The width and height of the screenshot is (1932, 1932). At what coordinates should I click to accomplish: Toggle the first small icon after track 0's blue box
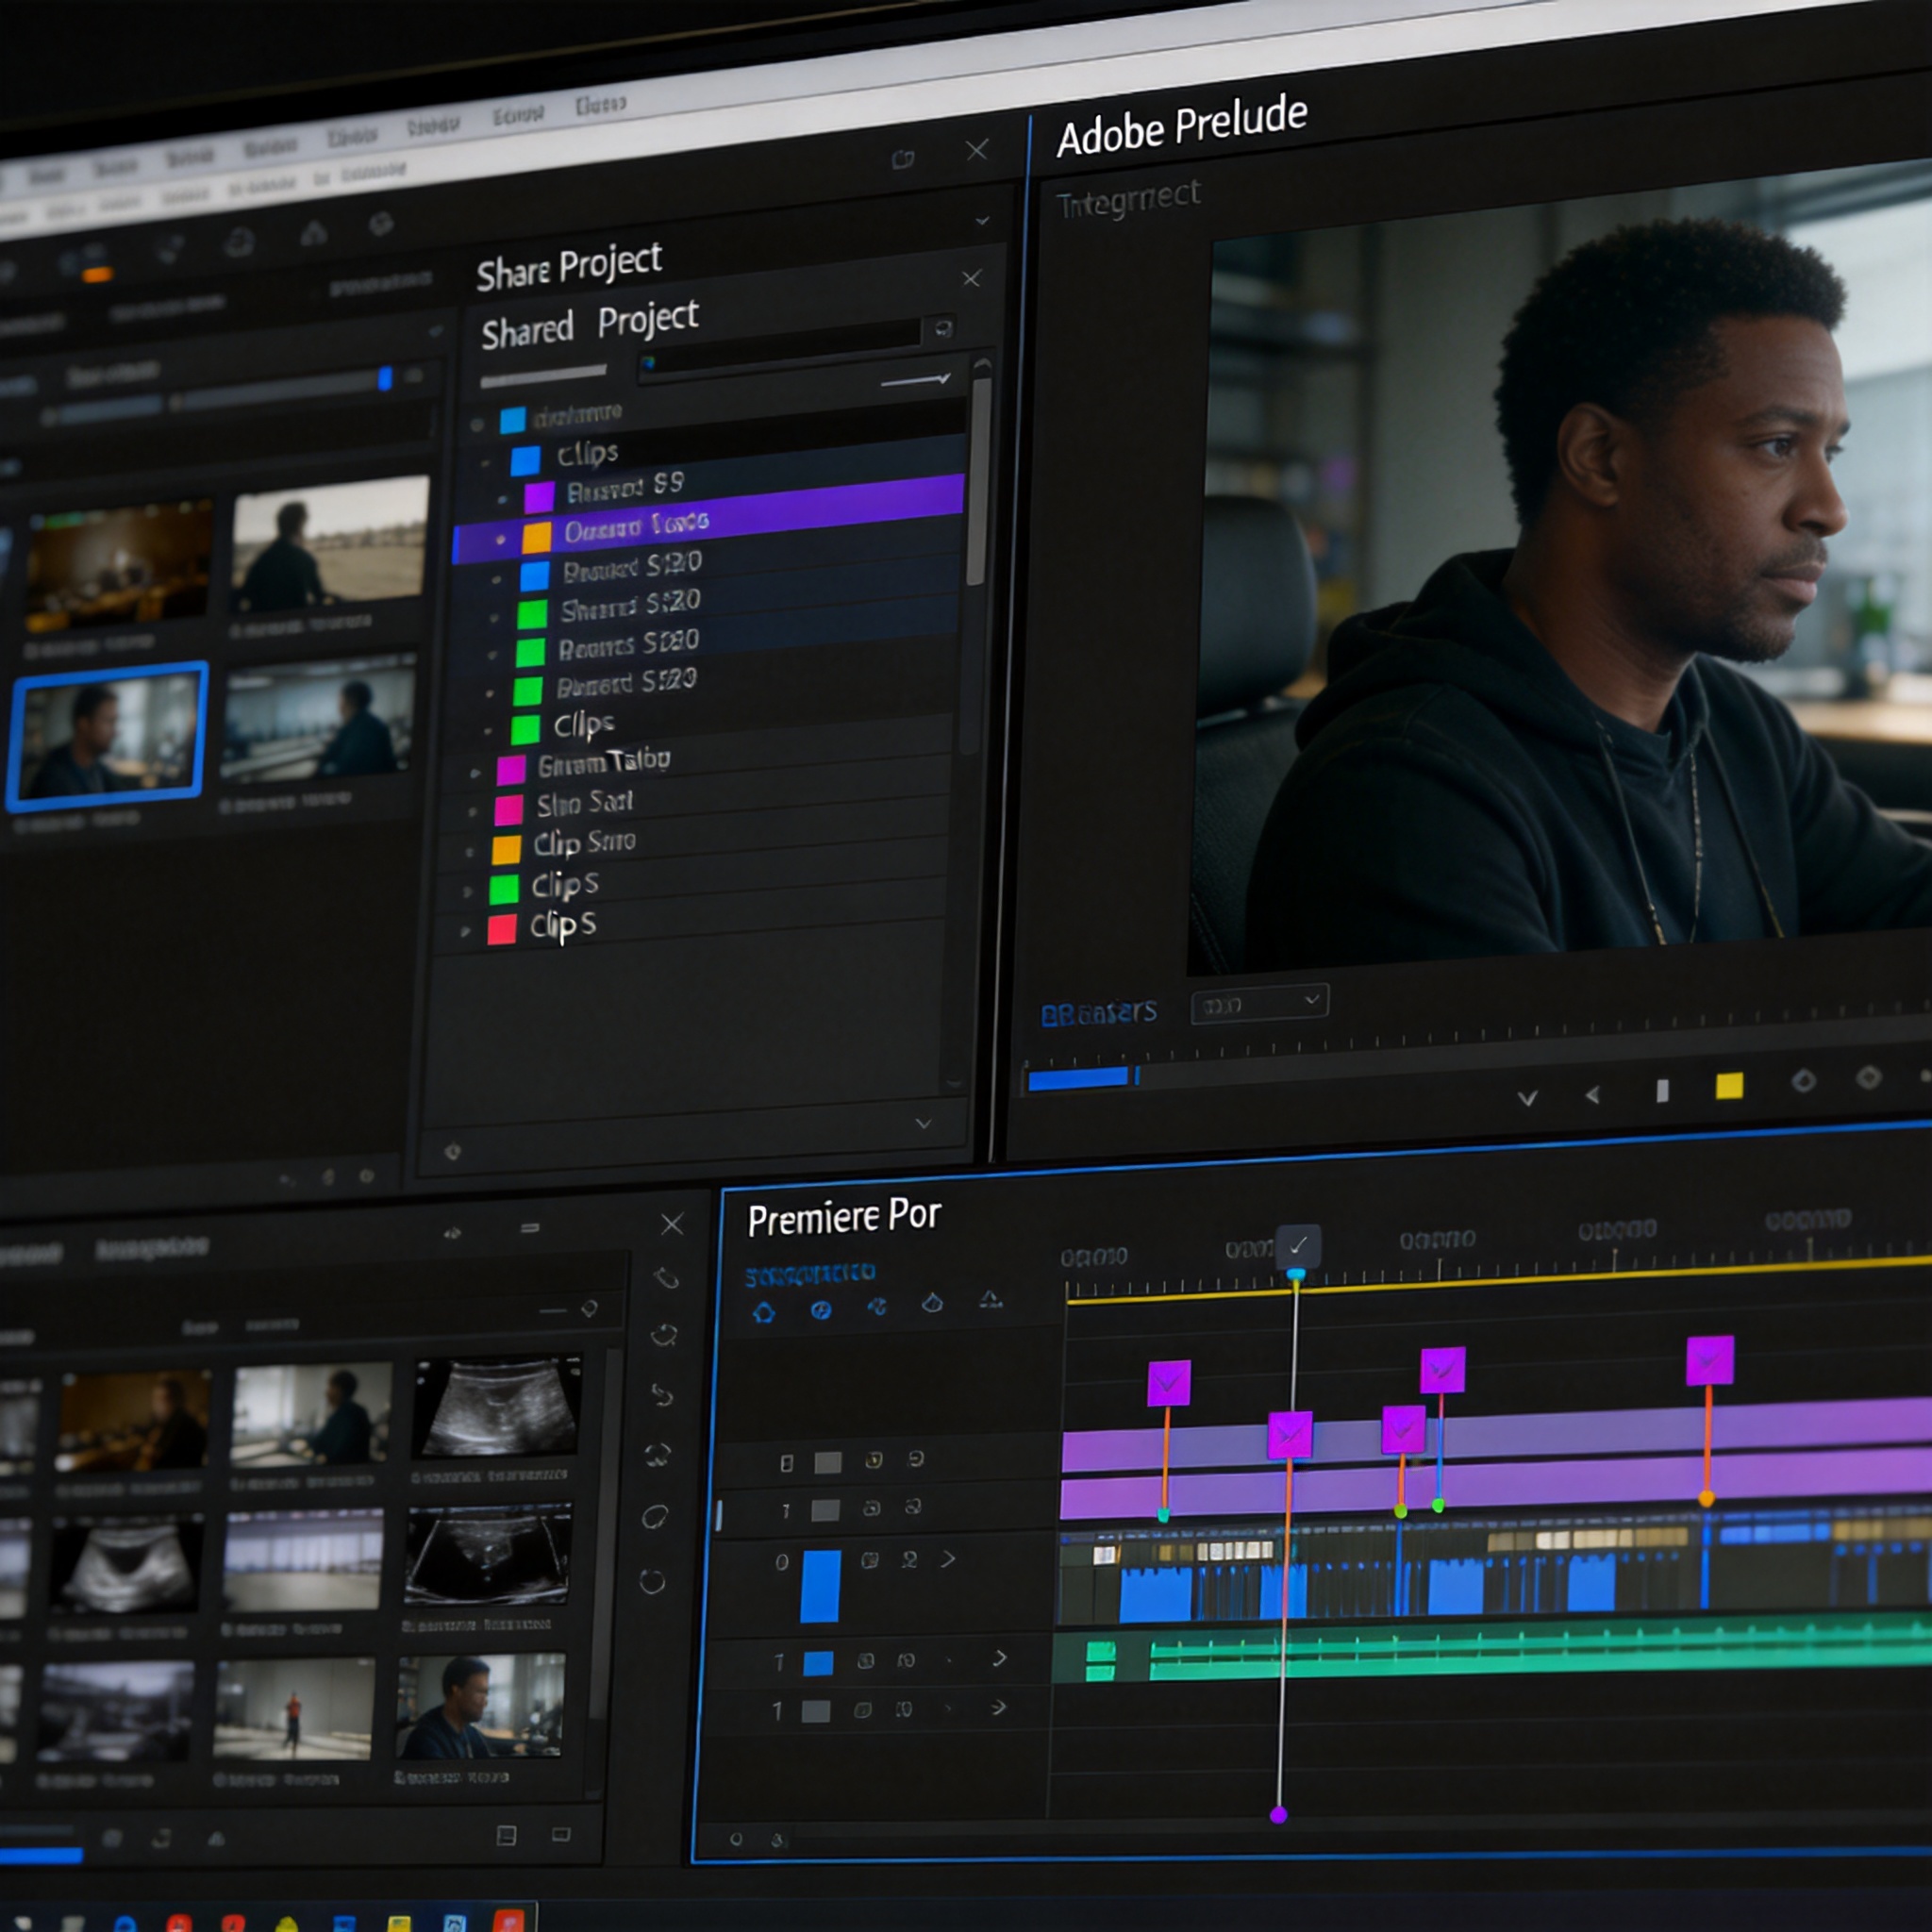pyautogui.click(x=870, y=1561)
